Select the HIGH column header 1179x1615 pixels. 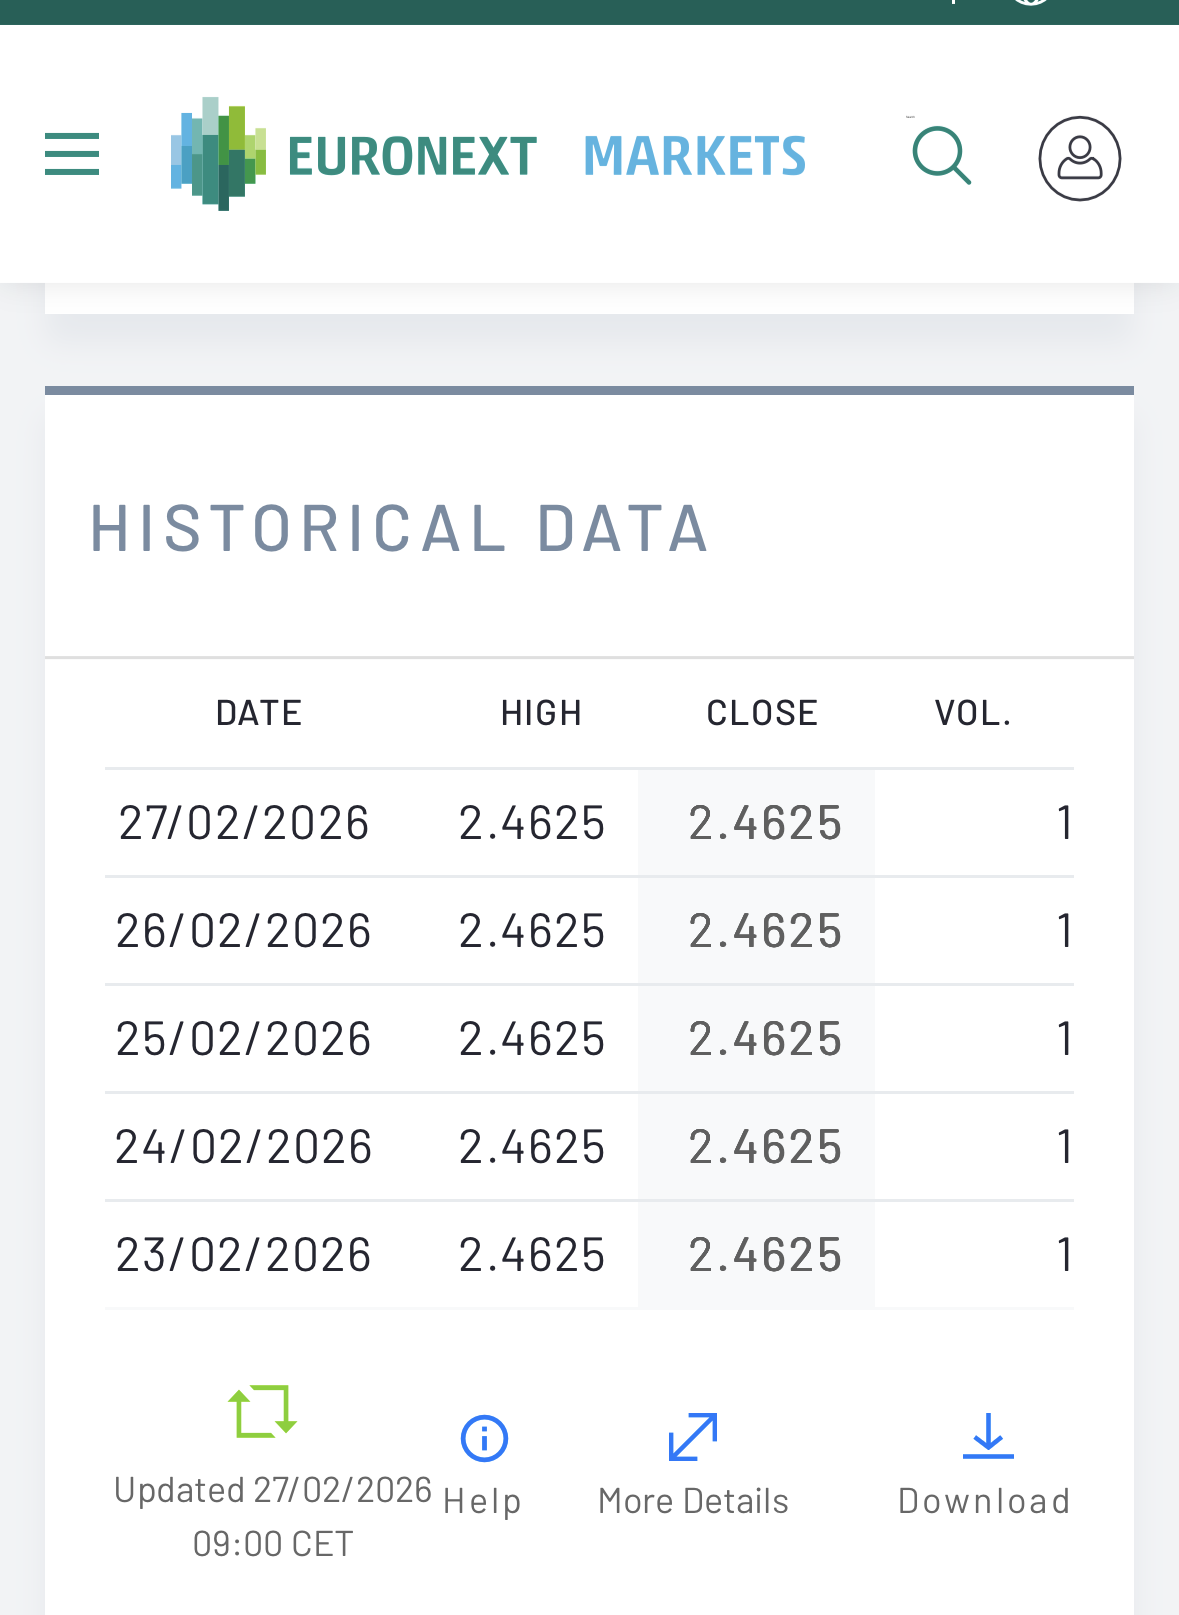541,713
